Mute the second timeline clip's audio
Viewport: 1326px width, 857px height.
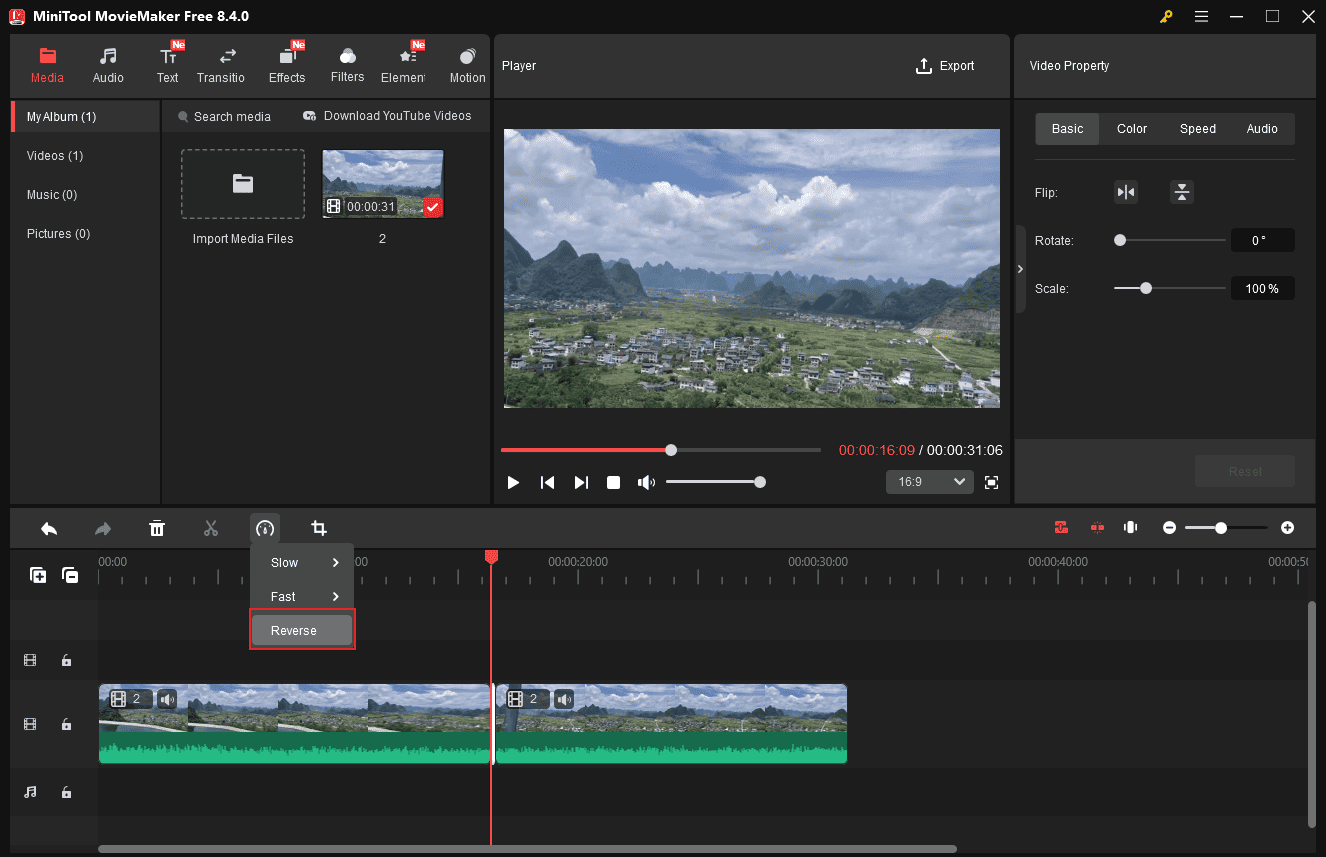click(563, 699)
